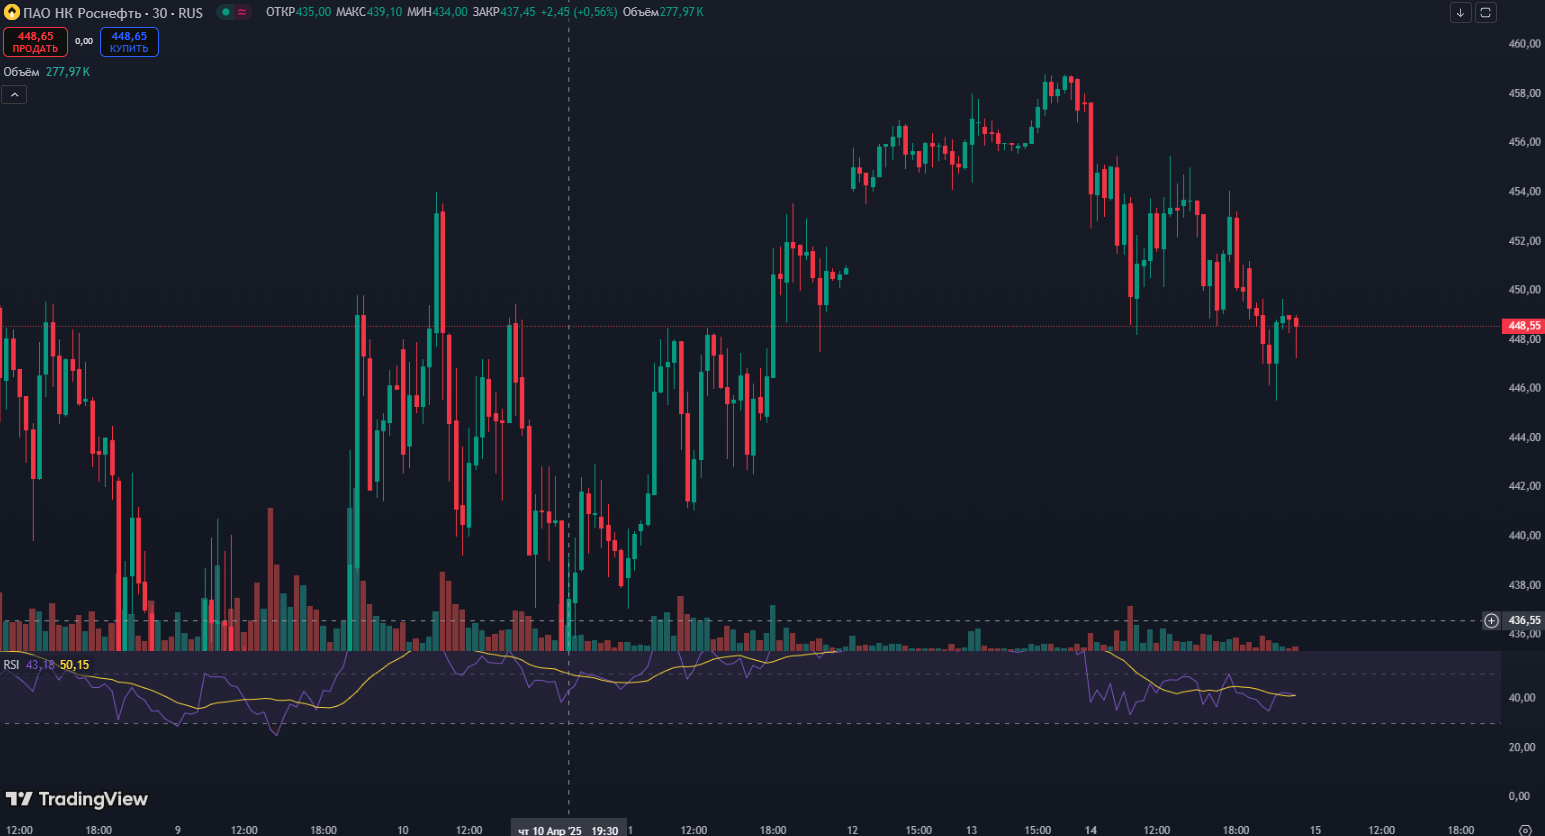The height and width of the screenshot is (836, 1545).
Task: Collapse the indicator legend with chevron
Action: pos(14,95)
